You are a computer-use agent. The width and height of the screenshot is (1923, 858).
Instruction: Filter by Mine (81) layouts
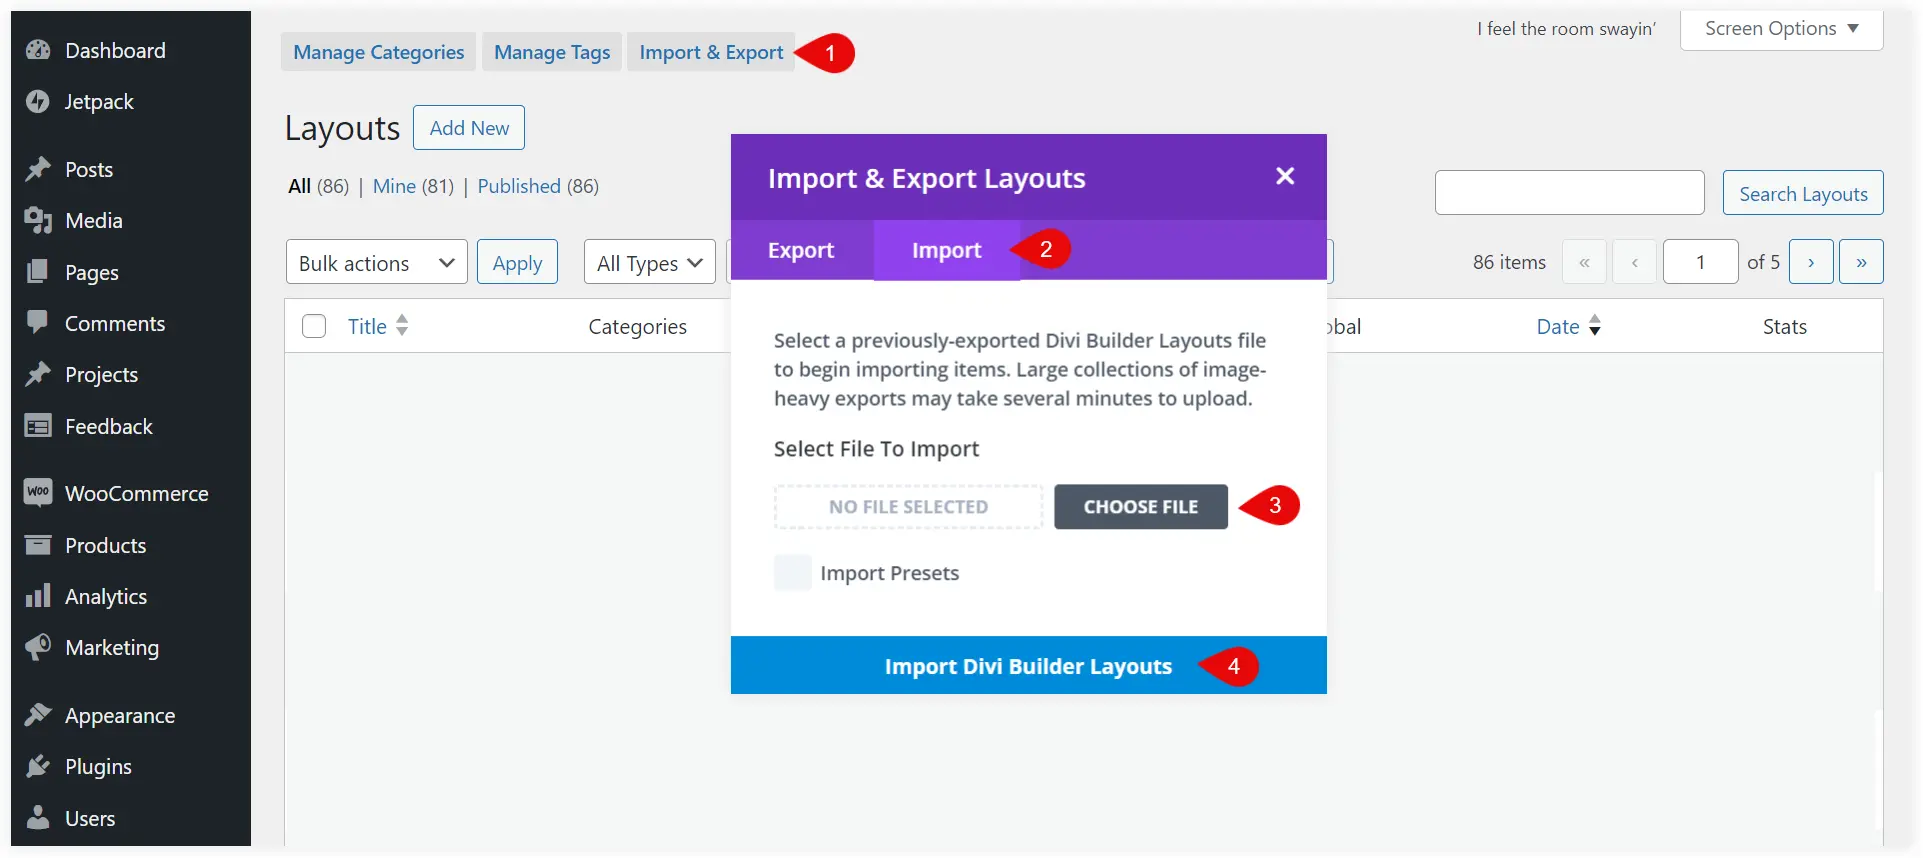tap(413, 186)
